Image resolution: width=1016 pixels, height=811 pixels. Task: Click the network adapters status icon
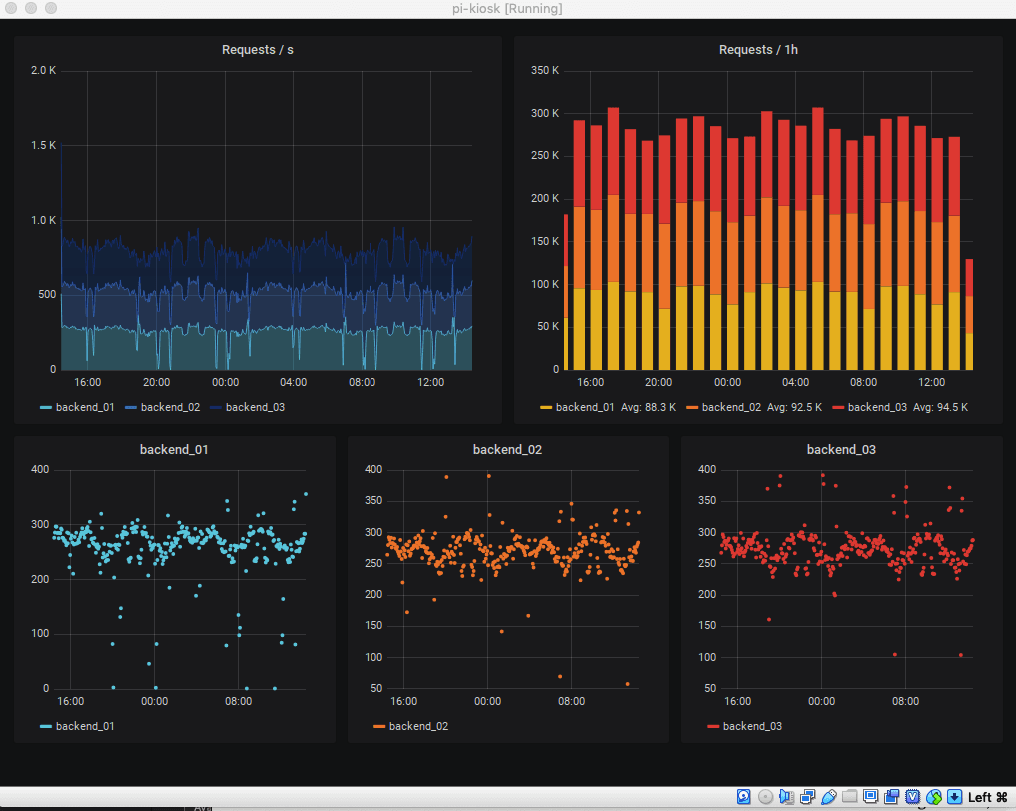807,797
